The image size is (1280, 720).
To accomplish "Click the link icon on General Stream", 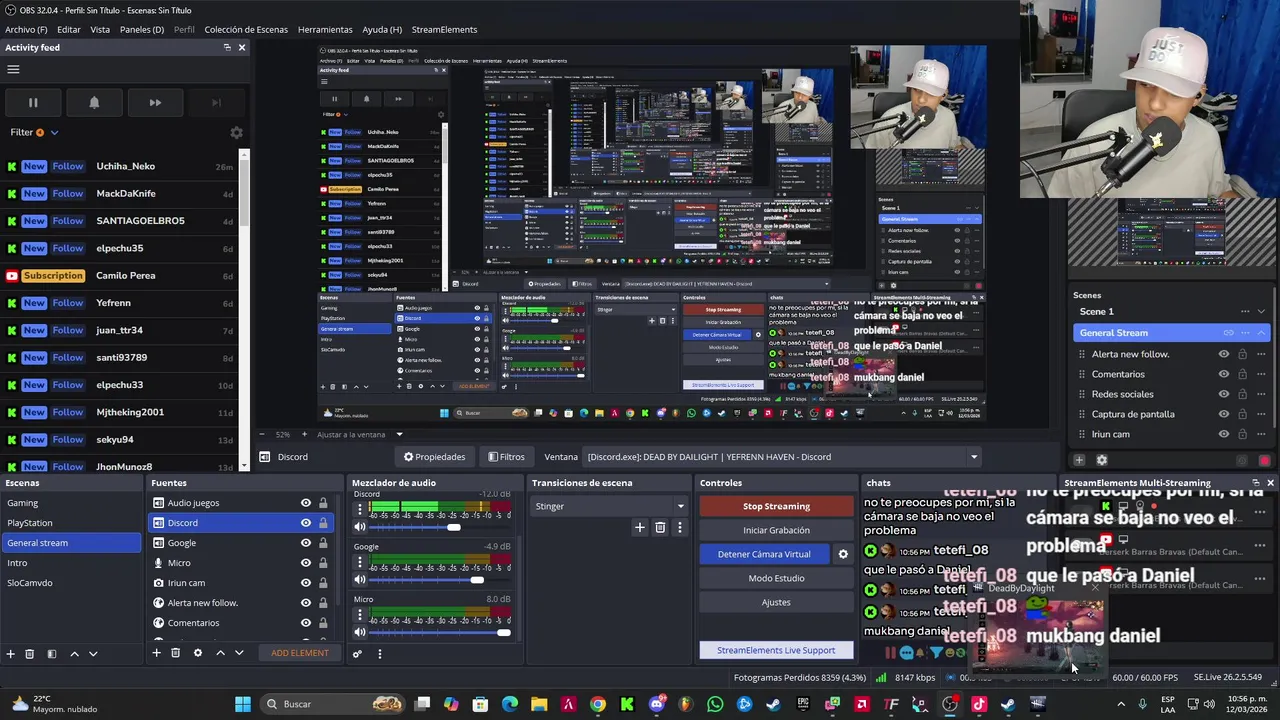I will [x=1228, y=333].
